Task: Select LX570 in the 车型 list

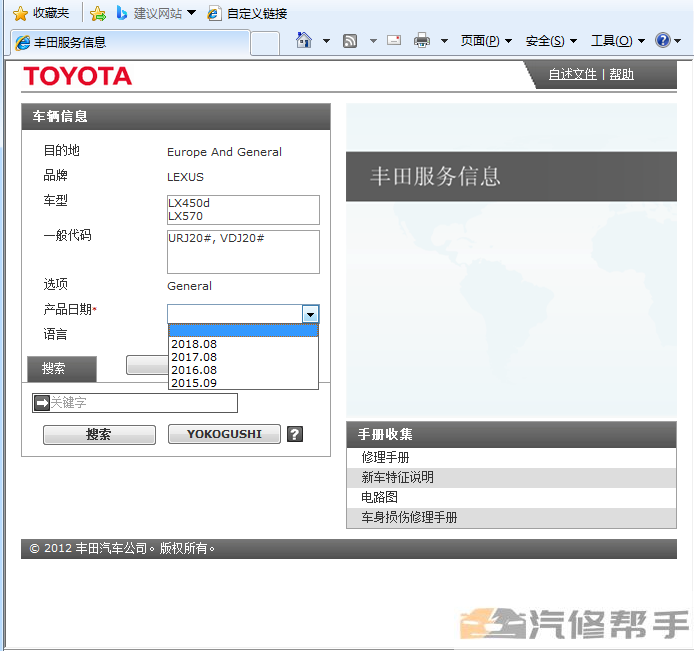Action: coord(243,216)
